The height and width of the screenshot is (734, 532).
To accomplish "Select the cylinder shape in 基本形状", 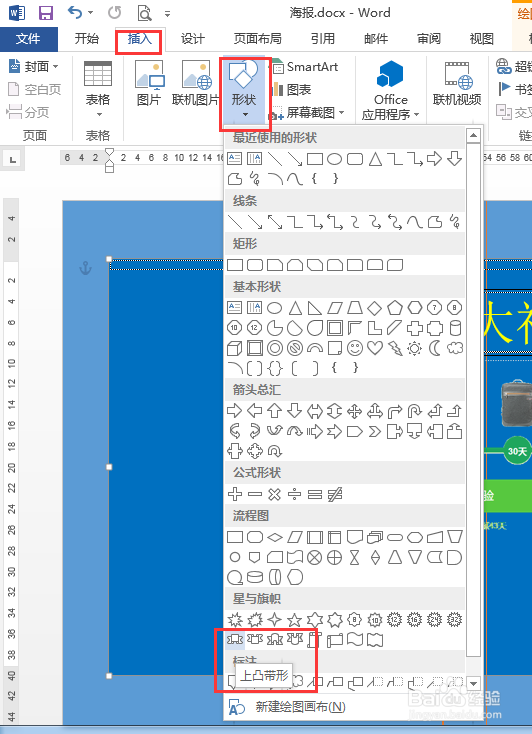I will click(x=455, y=328).
